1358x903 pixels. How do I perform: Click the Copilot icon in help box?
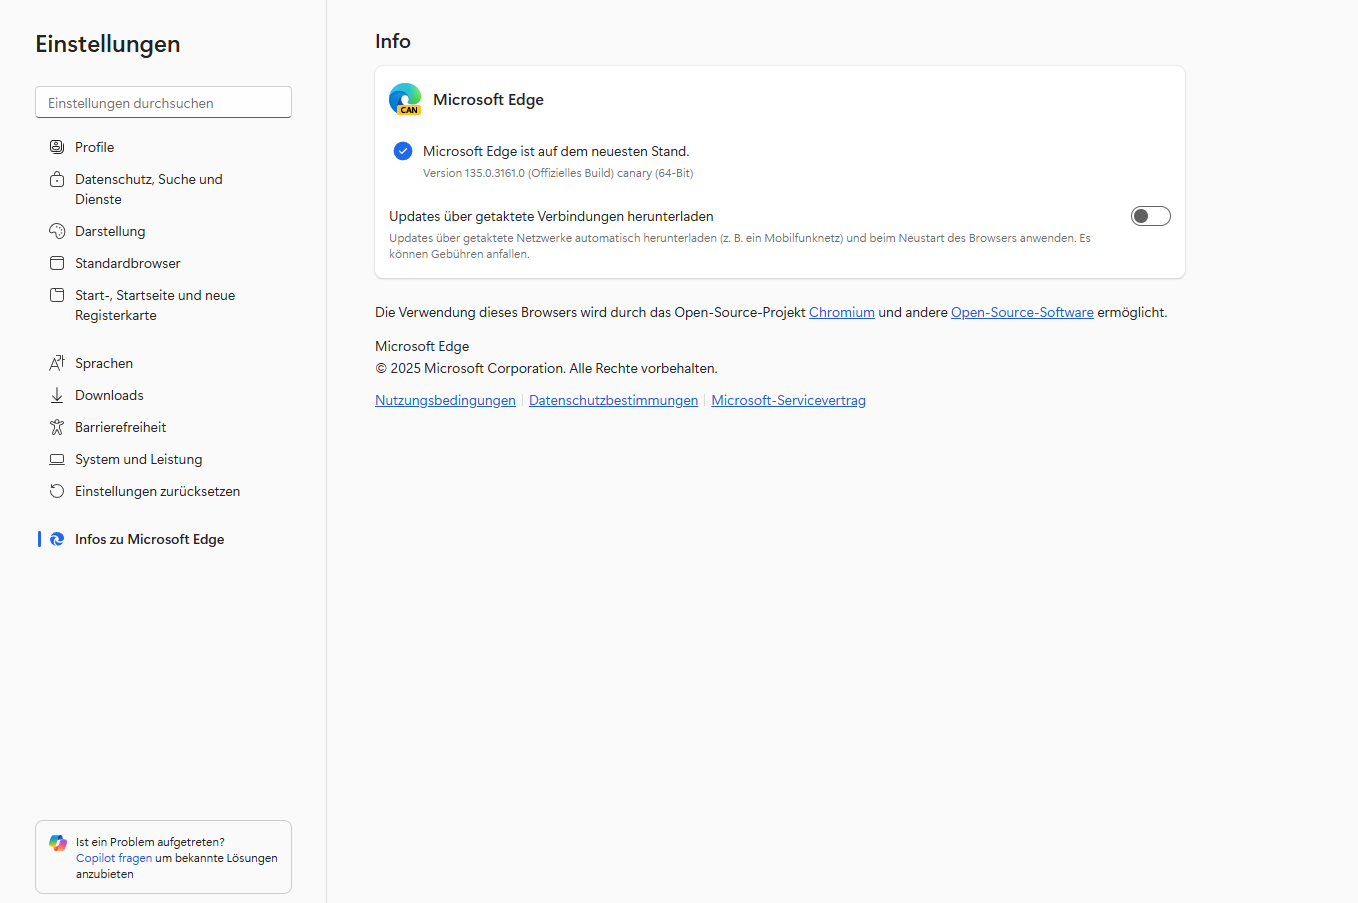[x=58, y=843]
